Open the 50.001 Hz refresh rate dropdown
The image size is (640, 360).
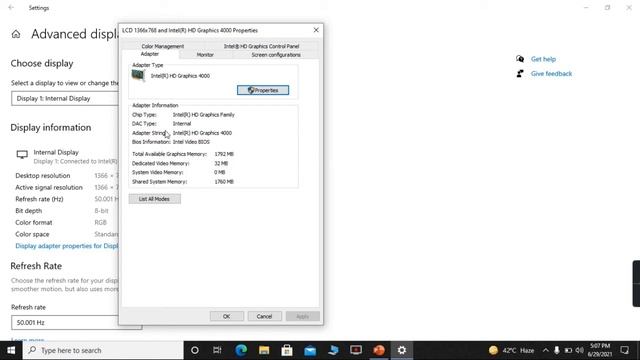(76, 322)
